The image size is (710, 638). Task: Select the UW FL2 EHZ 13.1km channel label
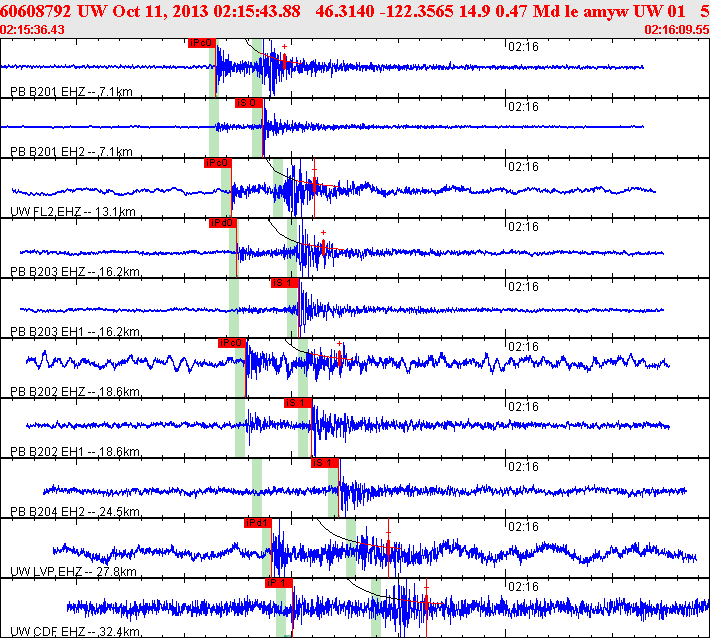[72, 212]
